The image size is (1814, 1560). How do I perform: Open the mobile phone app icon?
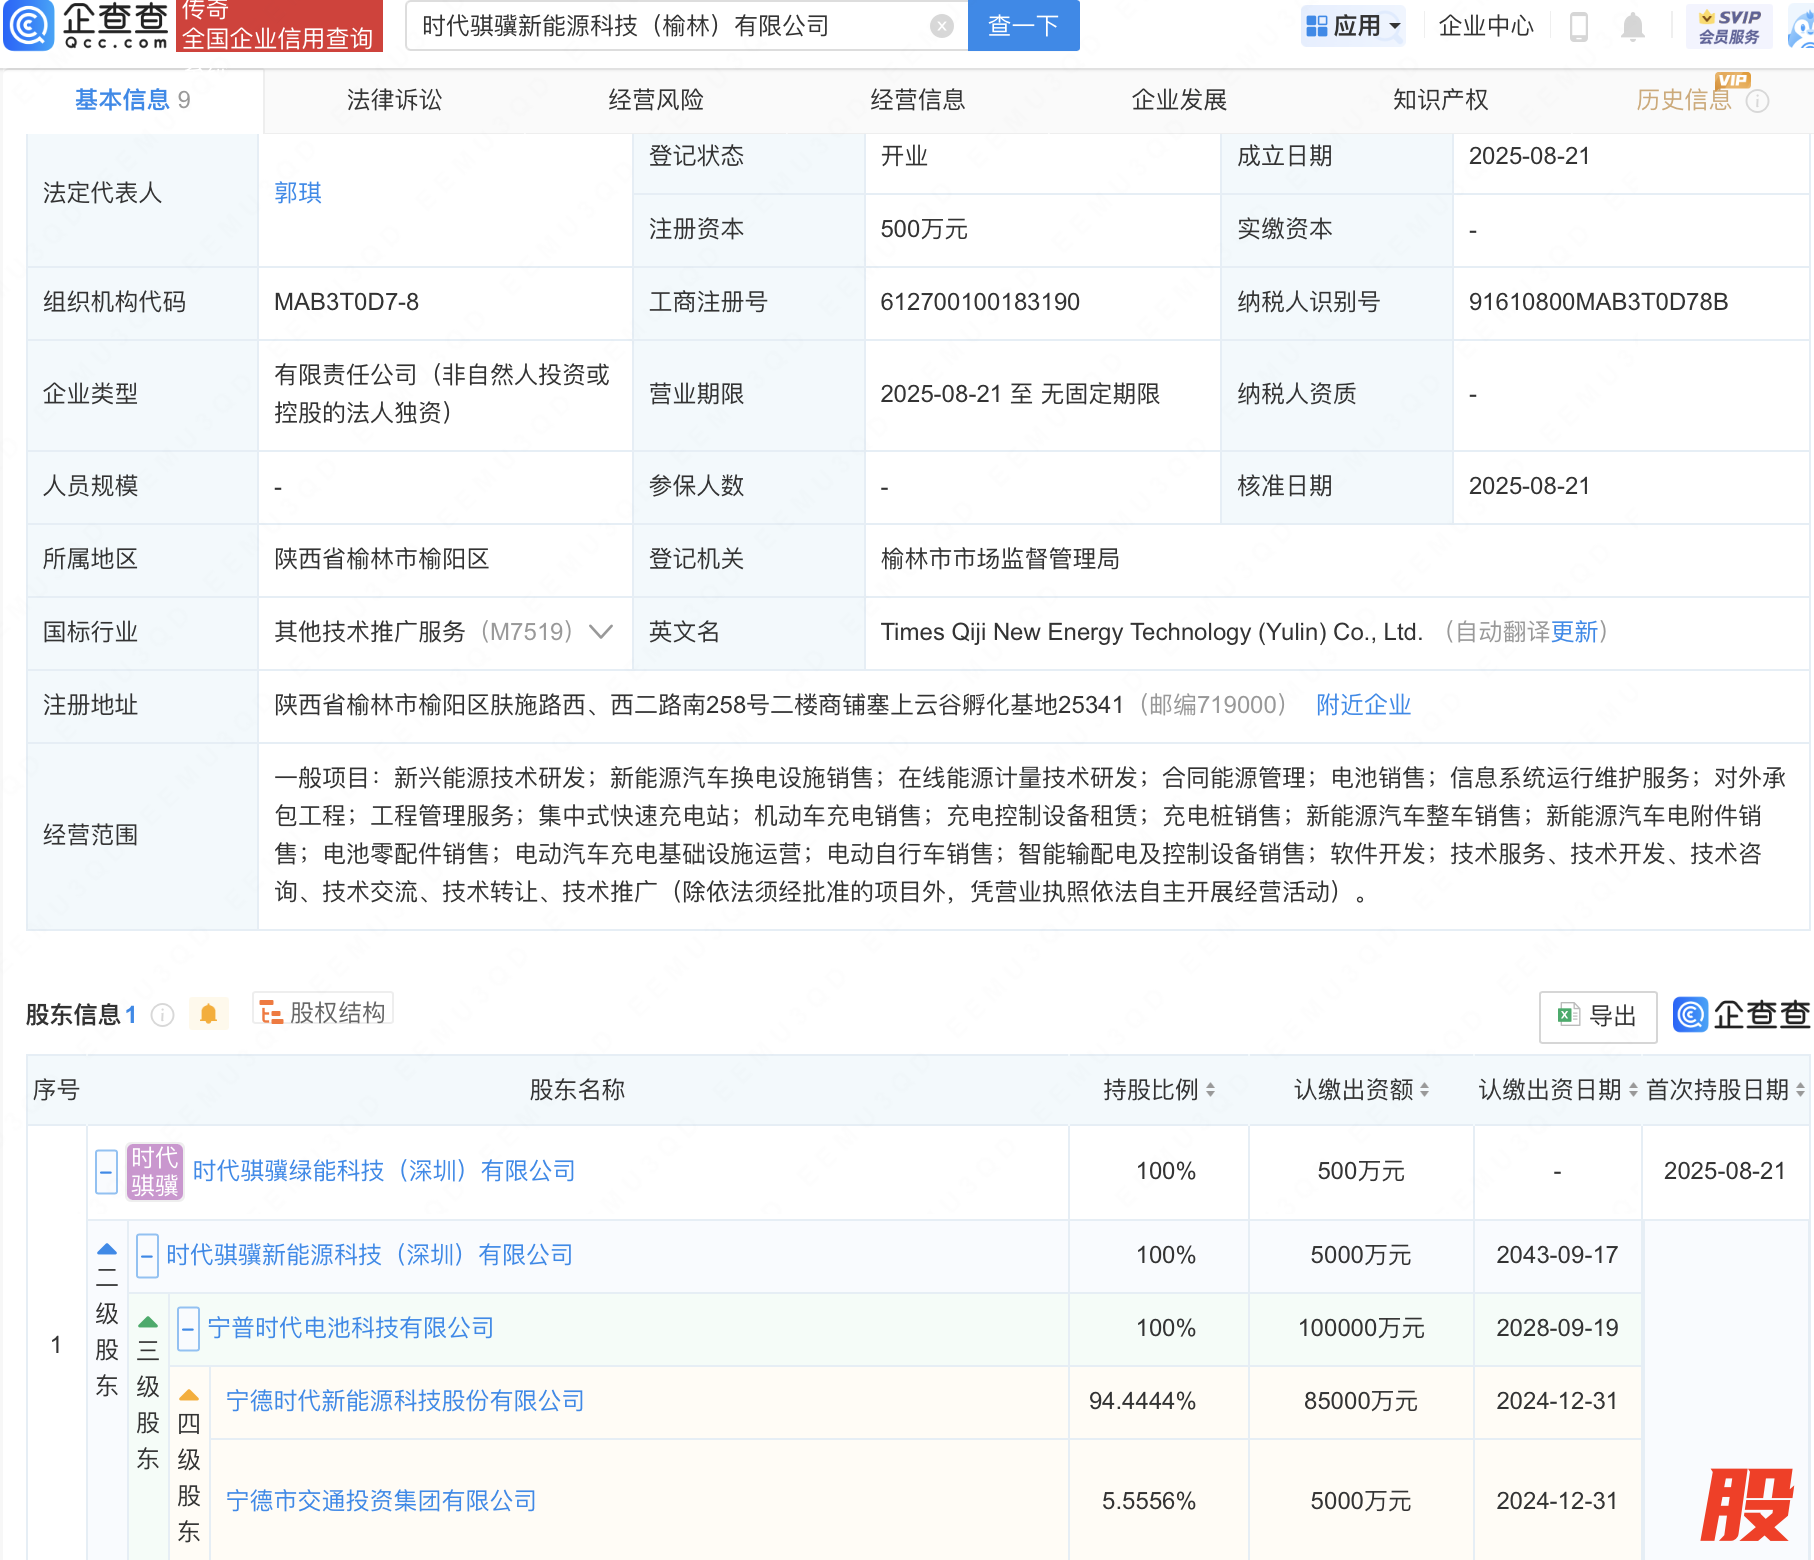[x=1579, y=26]
